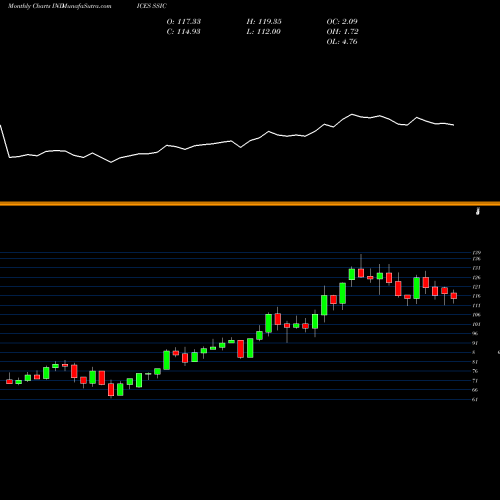This screenshot has height=500, width=500.
Task: Click the 'OC: 2.09' reading
Action: click(x=342, y=22)
